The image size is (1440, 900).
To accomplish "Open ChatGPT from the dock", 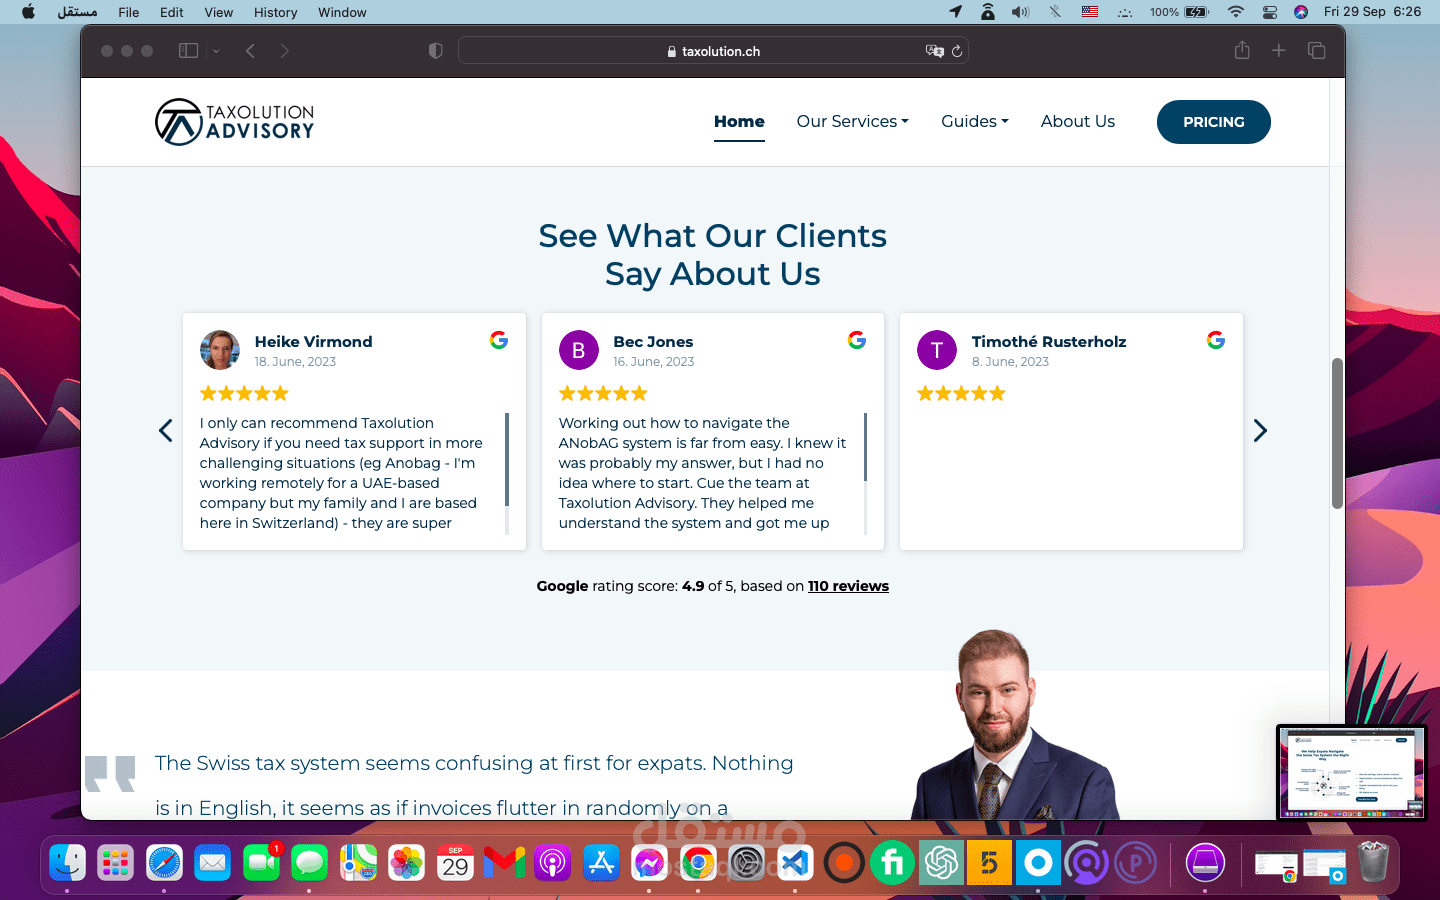I will (x=941, y=862).
